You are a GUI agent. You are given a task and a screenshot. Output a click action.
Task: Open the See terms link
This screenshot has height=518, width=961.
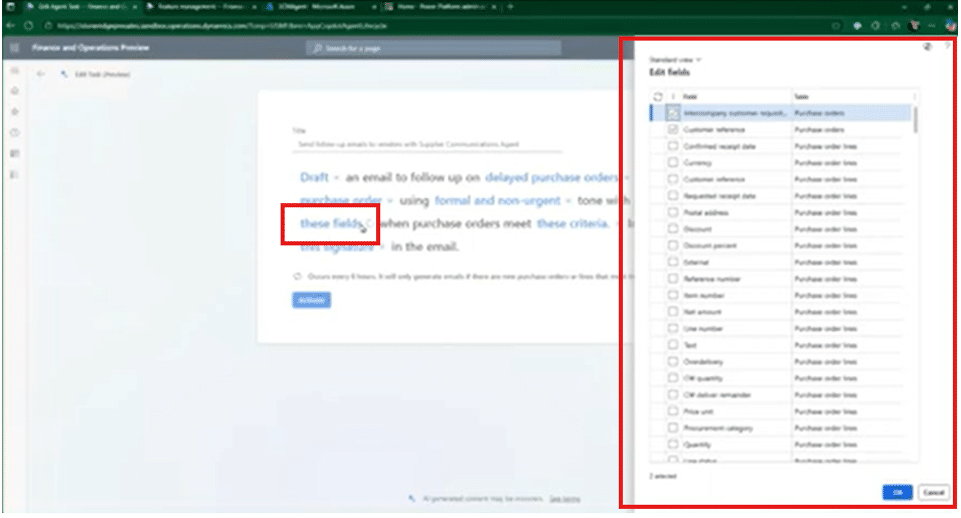pos(564,498)
